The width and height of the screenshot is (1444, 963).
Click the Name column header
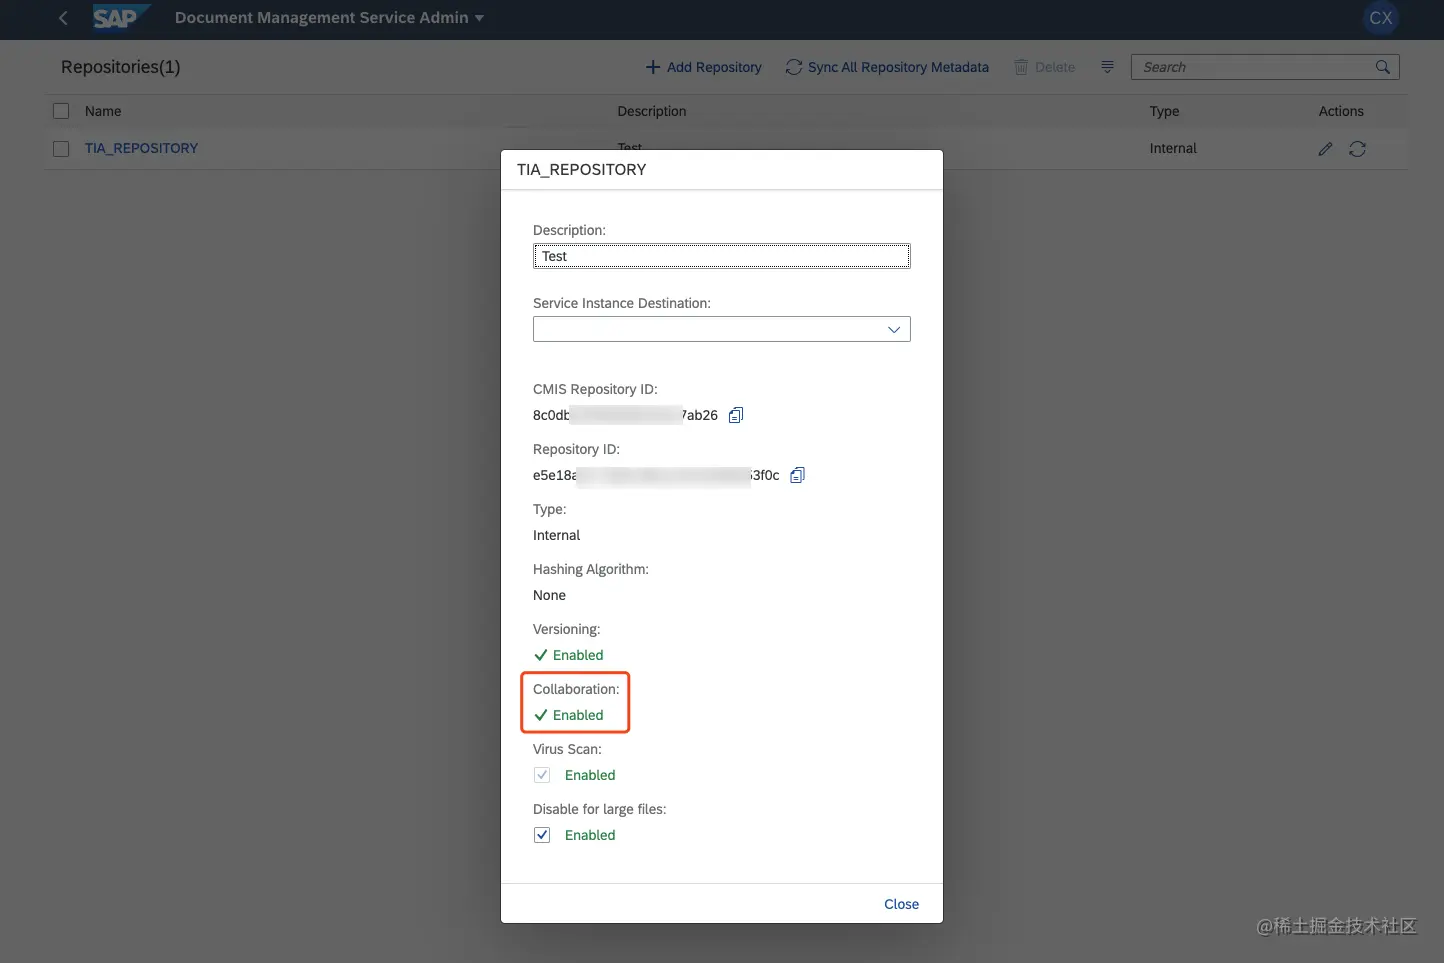tap(103, 111)
